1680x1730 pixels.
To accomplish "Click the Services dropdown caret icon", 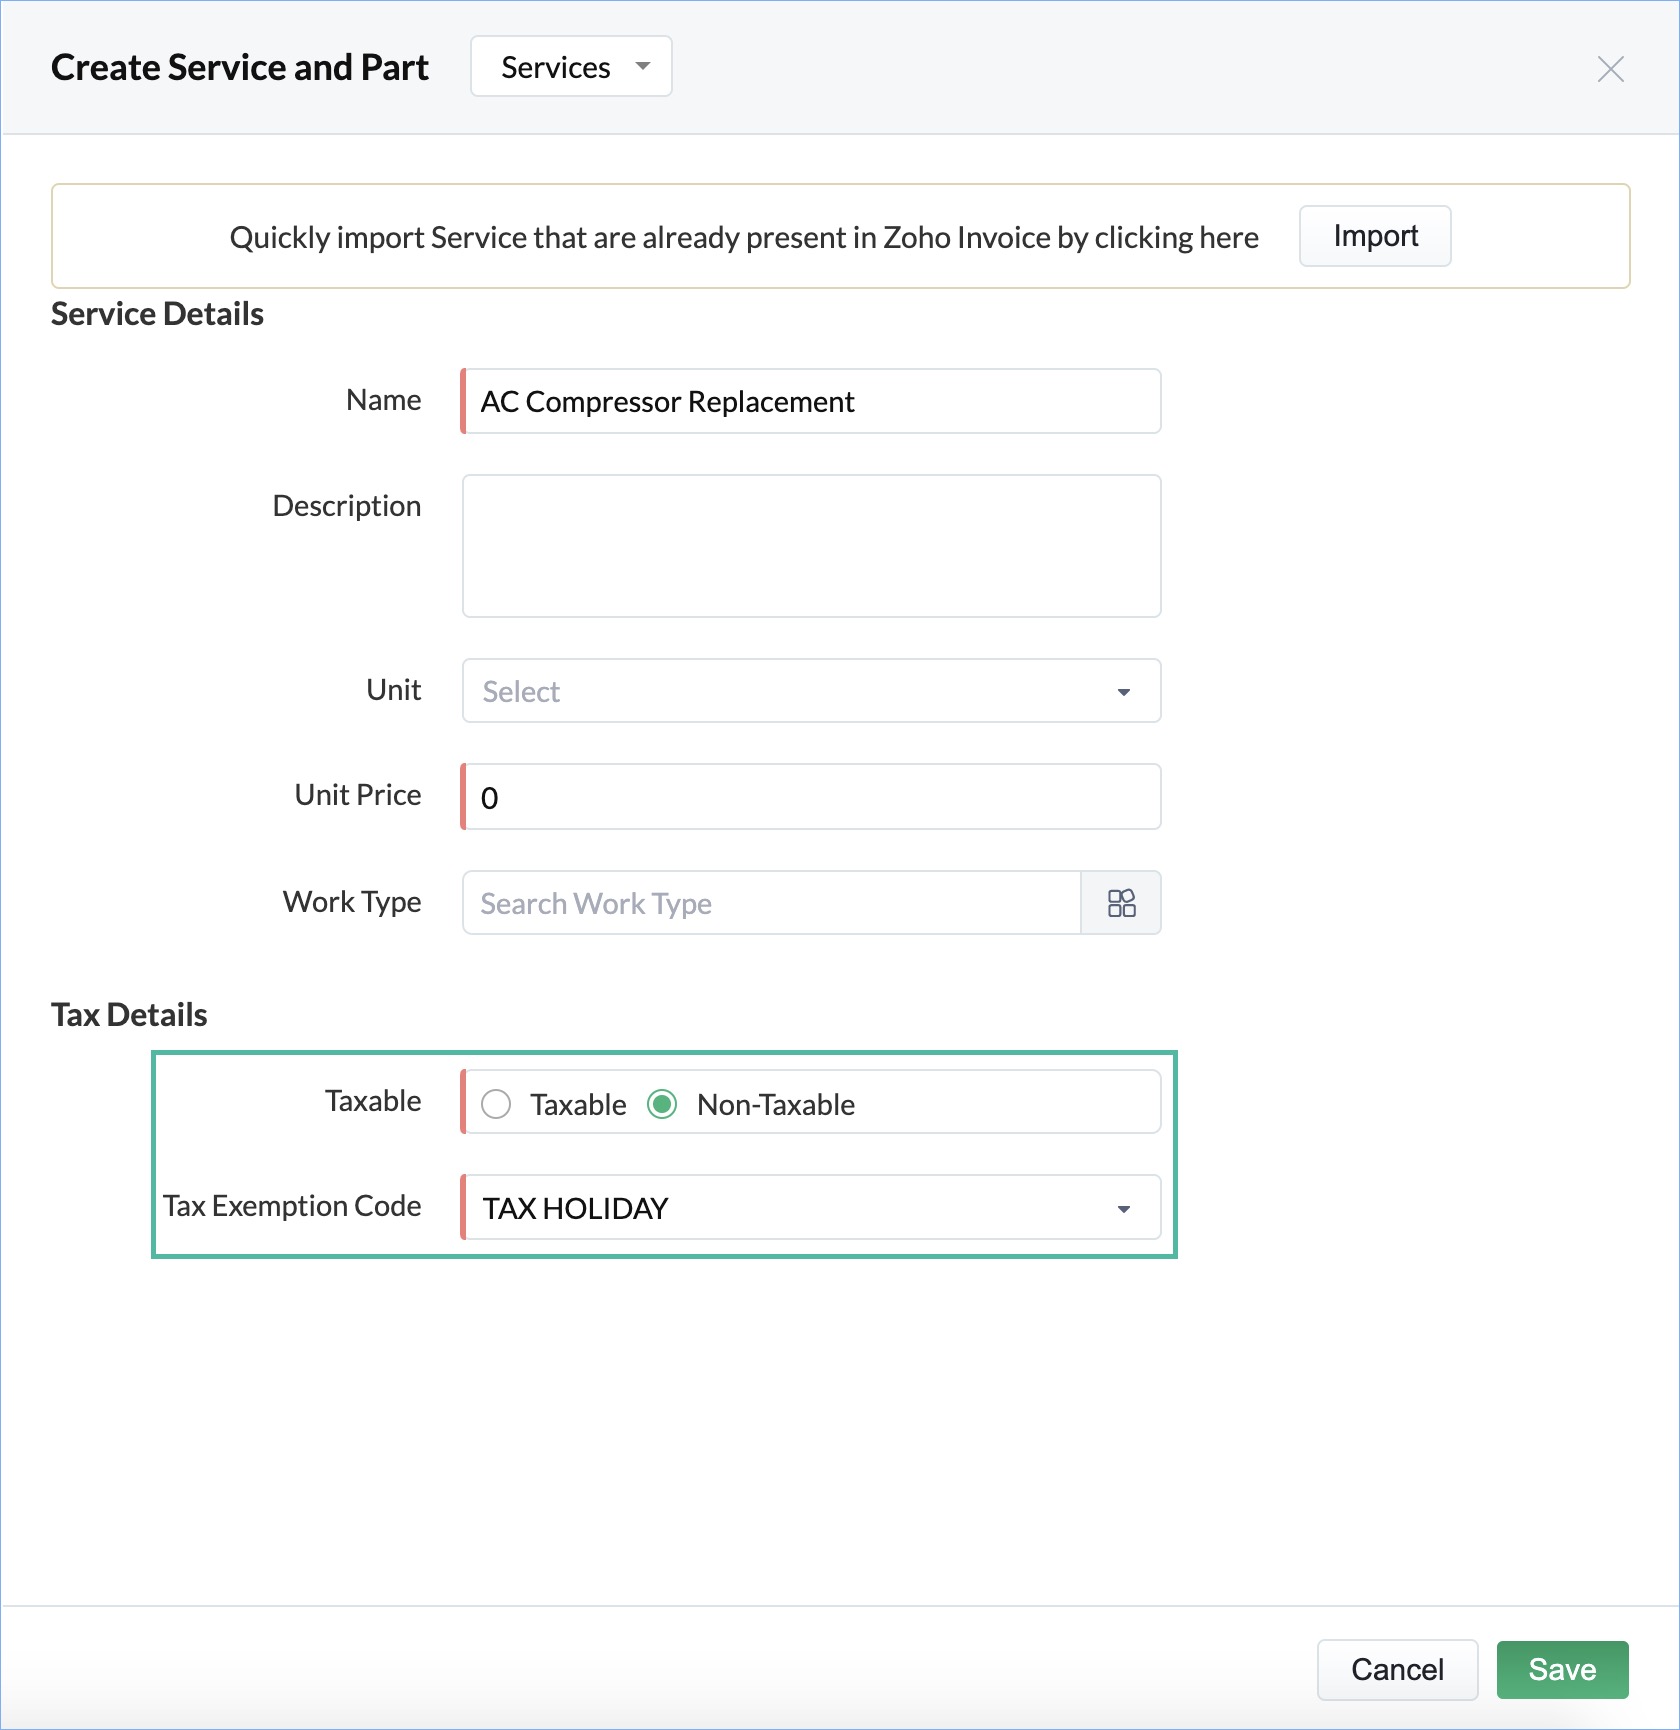I will pyautogui.click(x=643, y=67).
